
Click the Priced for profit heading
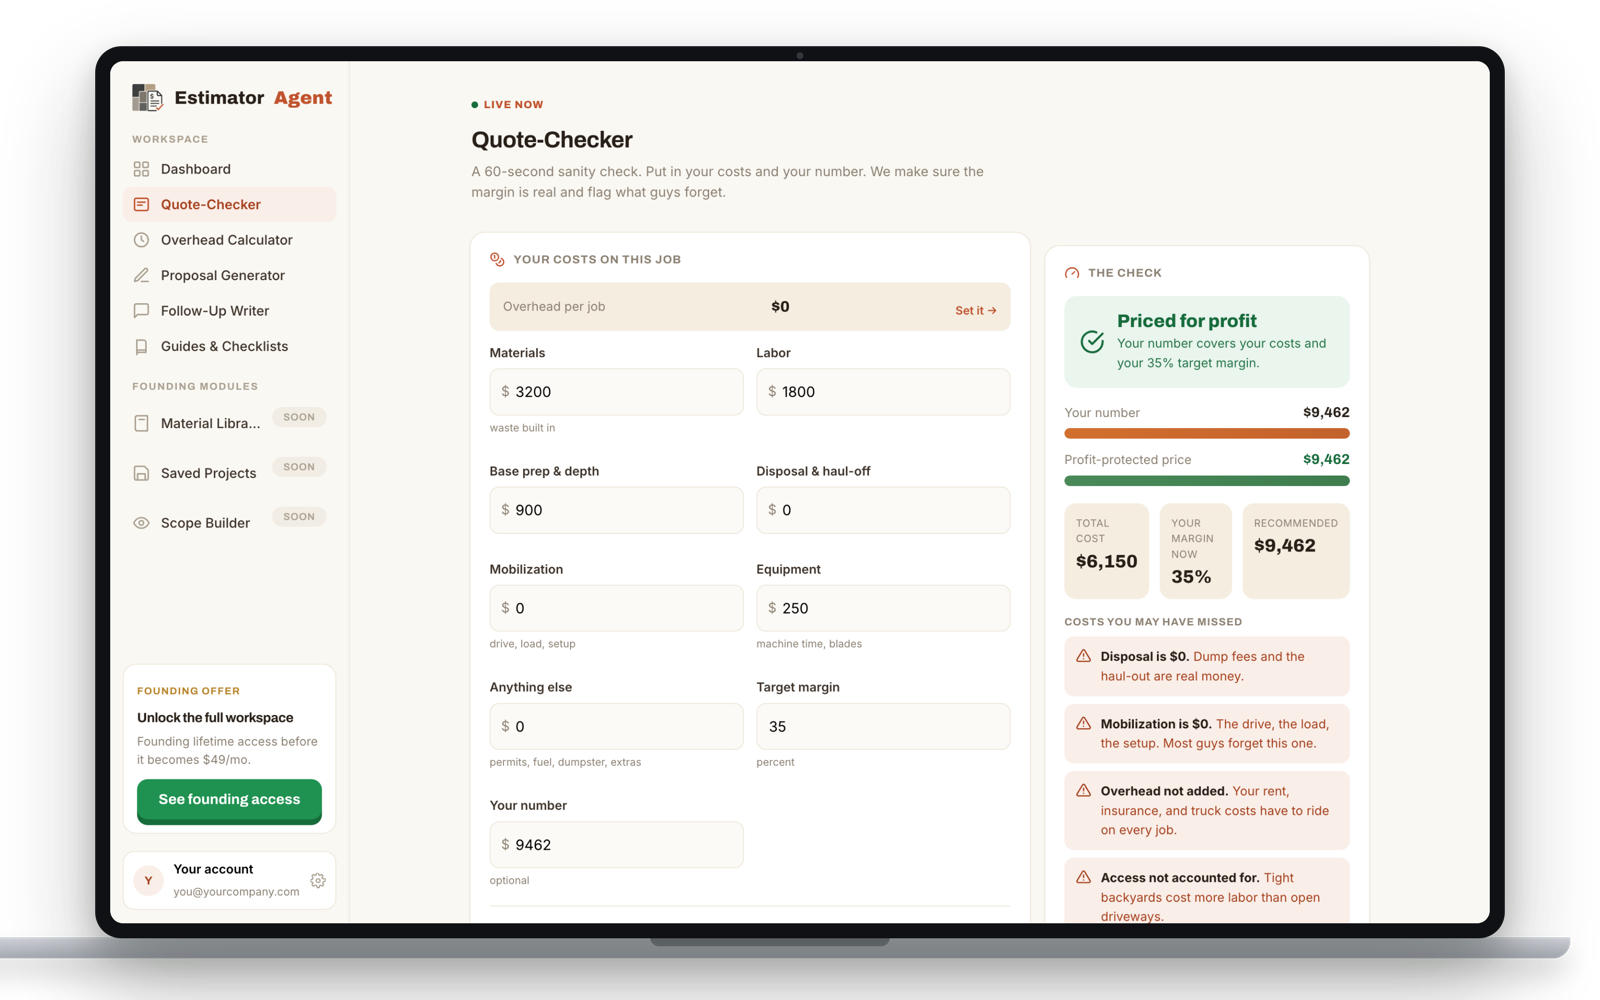(x=1186, y=321)
